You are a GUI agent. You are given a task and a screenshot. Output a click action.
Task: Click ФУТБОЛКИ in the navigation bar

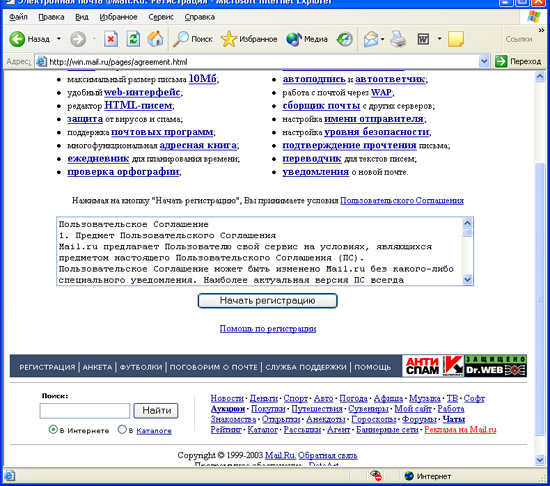click(x=141, y=367)
